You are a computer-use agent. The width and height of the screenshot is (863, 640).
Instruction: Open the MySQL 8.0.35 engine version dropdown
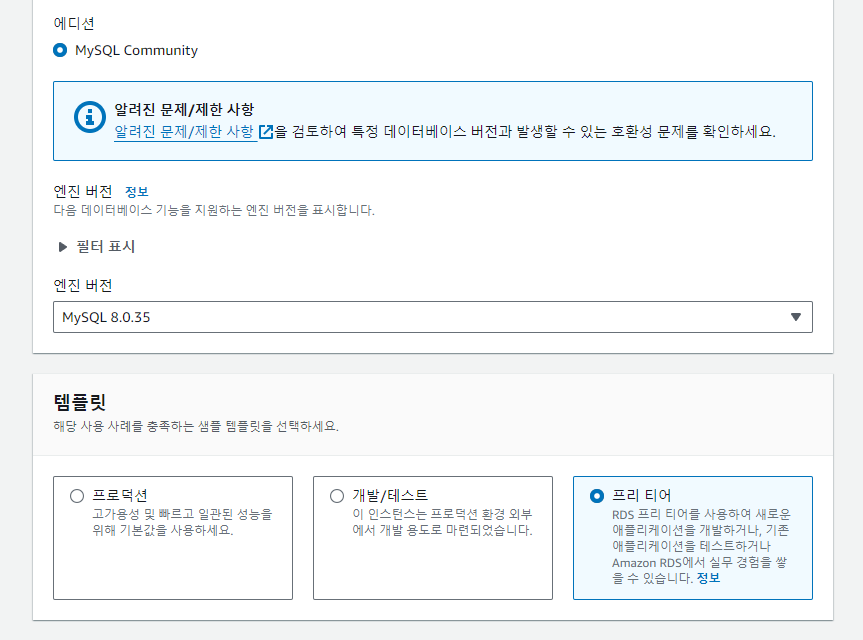click(433, 317)
